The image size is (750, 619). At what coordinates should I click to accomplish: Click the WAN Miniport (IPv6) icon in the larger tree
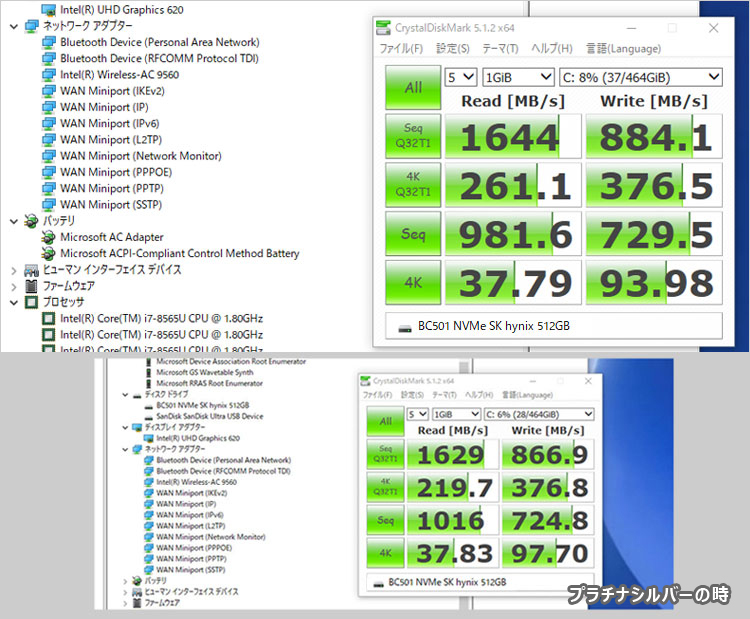48,123
